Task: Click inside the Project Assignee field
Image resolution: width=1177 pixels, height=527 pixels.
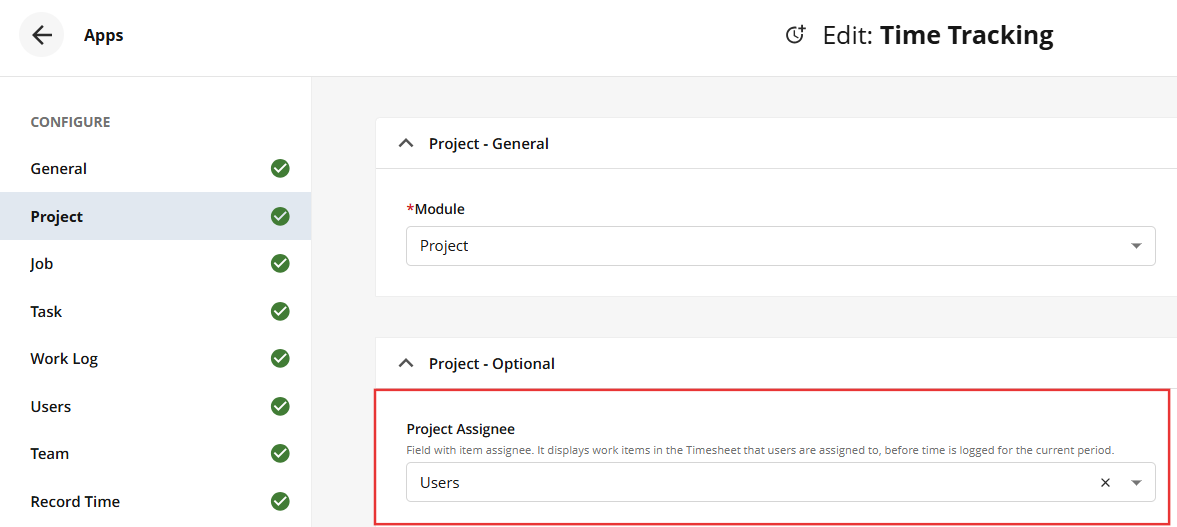Action: (781, 482)
